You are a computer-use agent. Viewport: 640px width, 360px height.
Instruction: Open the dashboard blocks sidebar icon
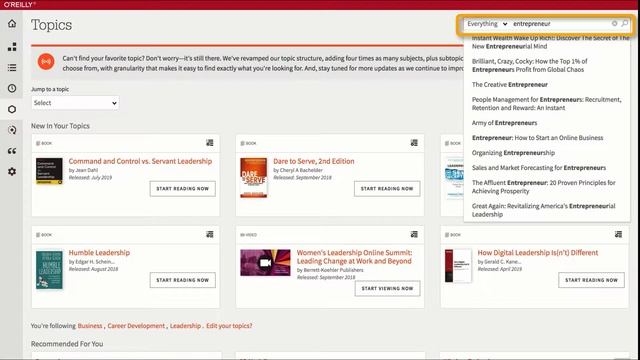tap(12, 47)
